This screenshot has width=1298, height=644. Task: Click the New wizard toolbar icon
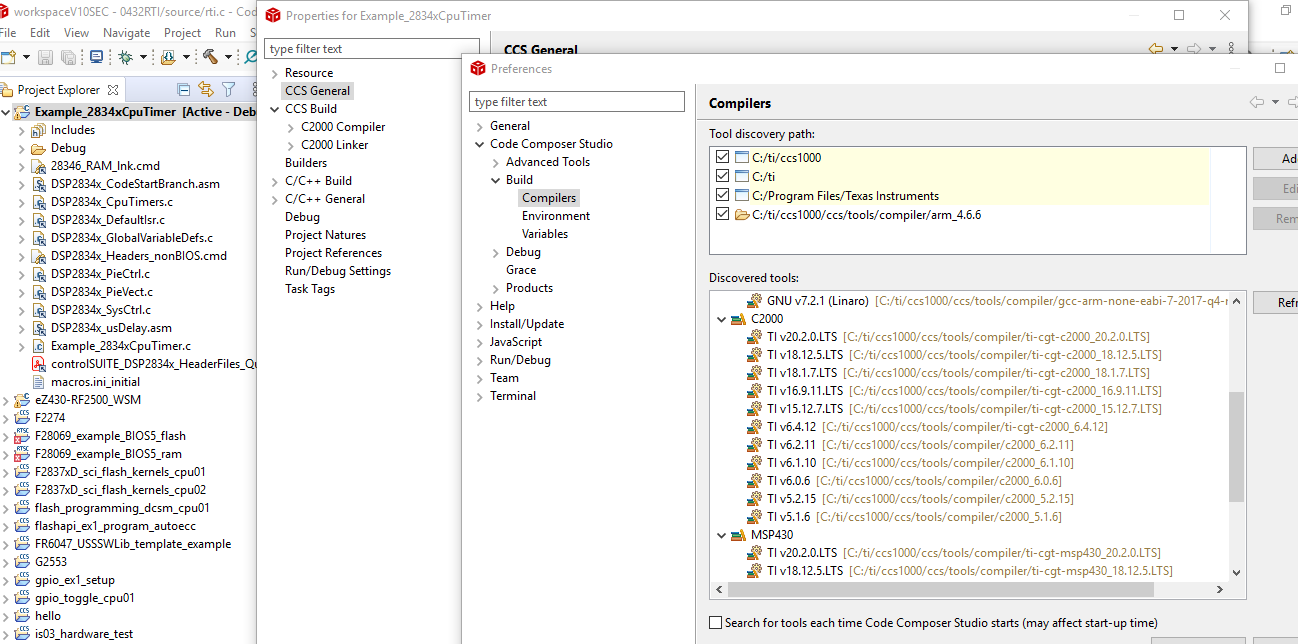click(x=8, y=57)
